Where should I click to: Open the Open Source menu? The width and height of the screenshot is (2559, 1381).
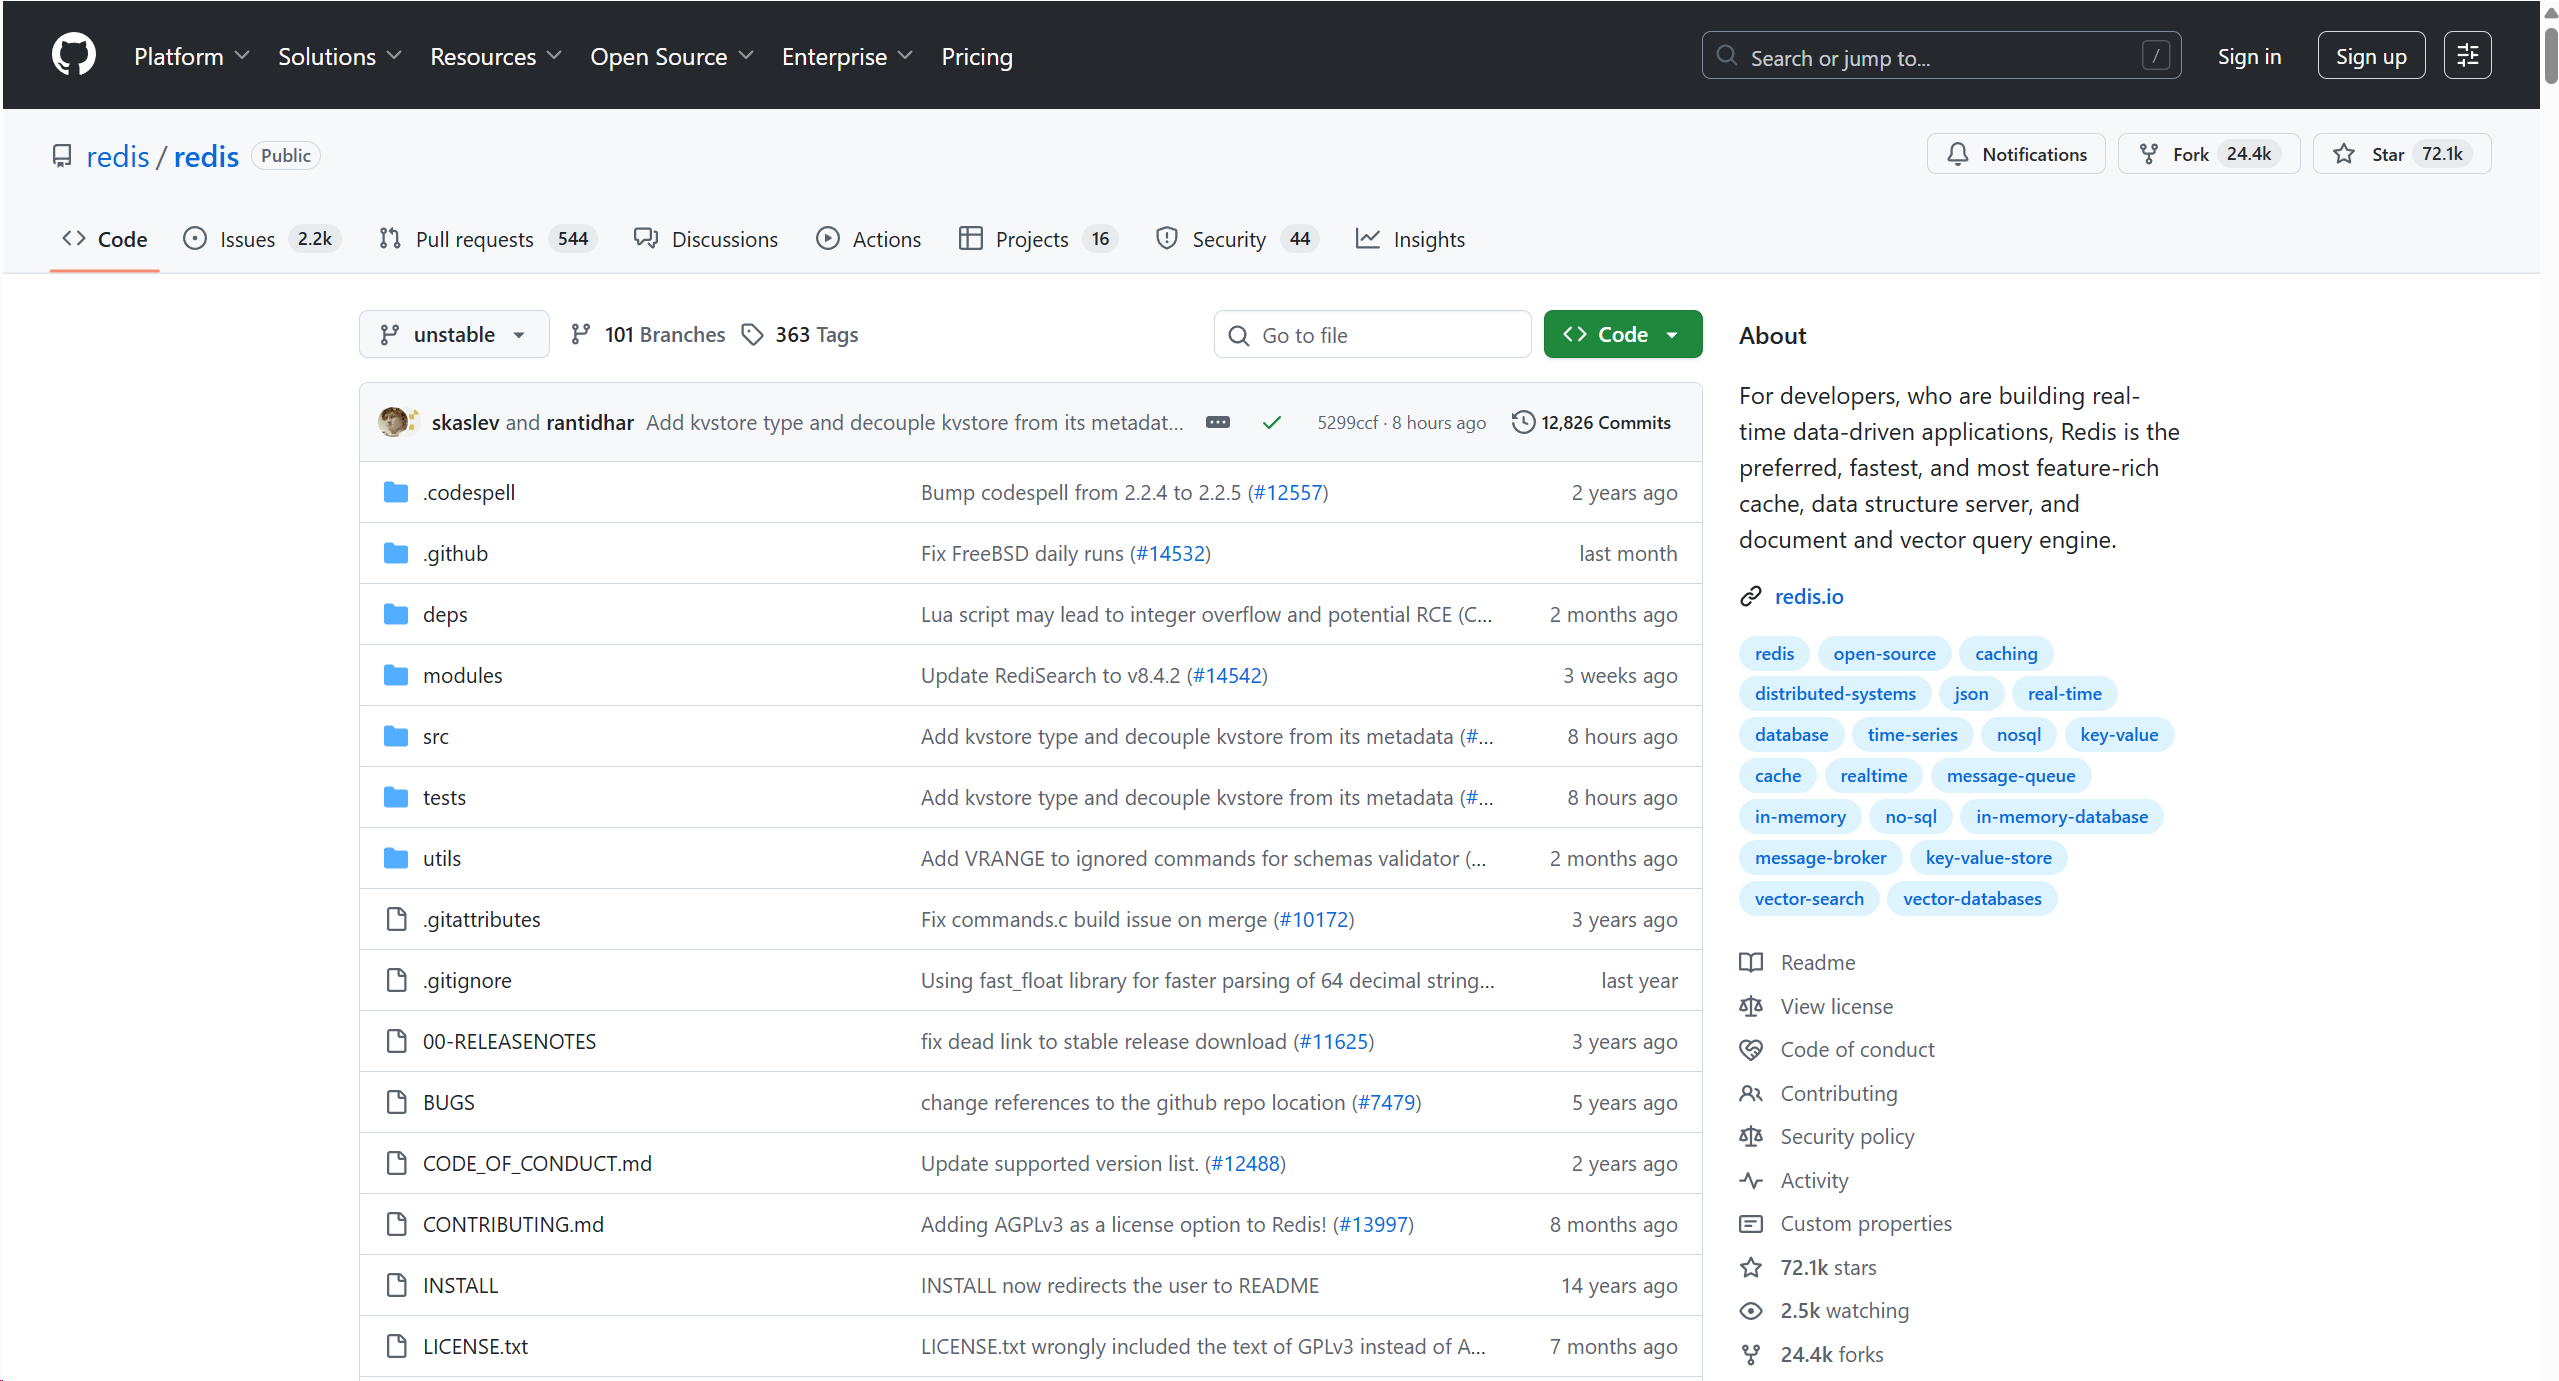pyautogui.click(x=671, y=57)
